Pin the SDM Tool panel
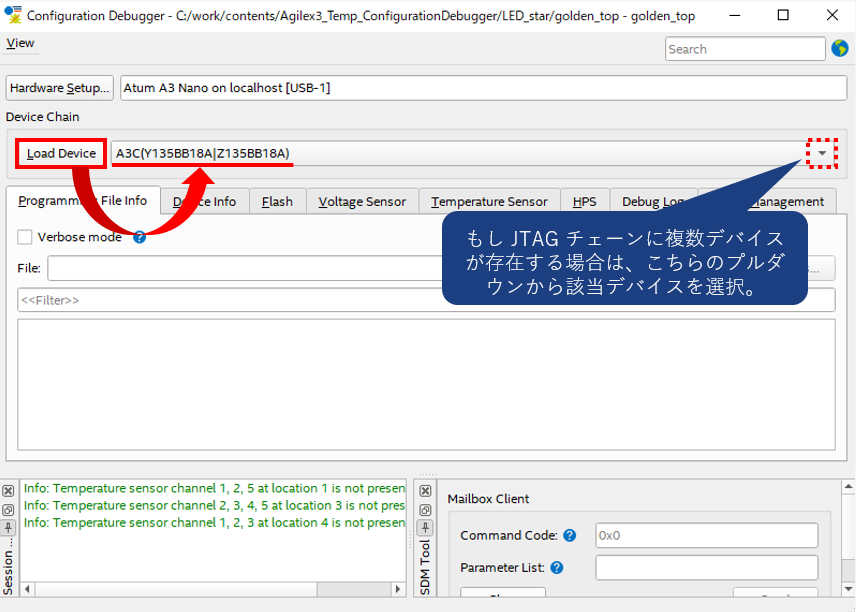The width and height of the screenshot is (856, 612). click(425, 527)
